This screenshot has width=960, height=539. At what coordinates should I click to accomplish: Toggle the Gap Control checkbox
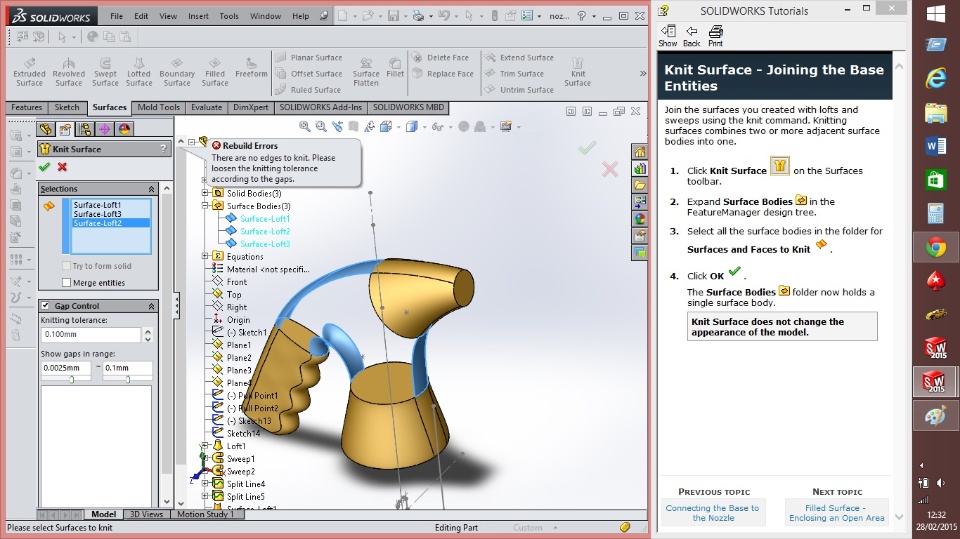coord(45,306)
